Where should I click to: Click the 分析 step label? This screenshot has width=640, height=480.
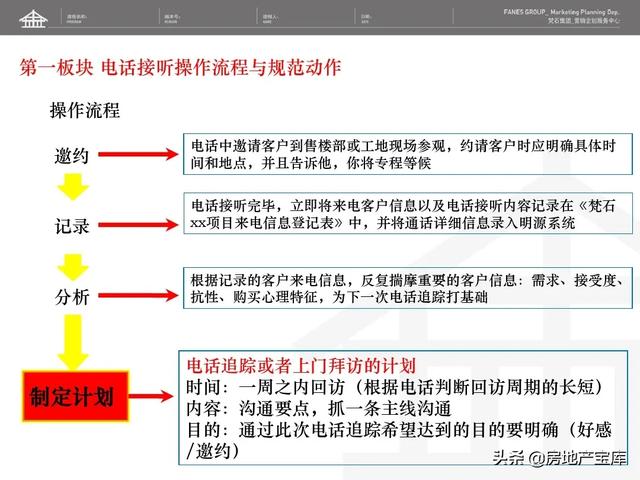72,297
